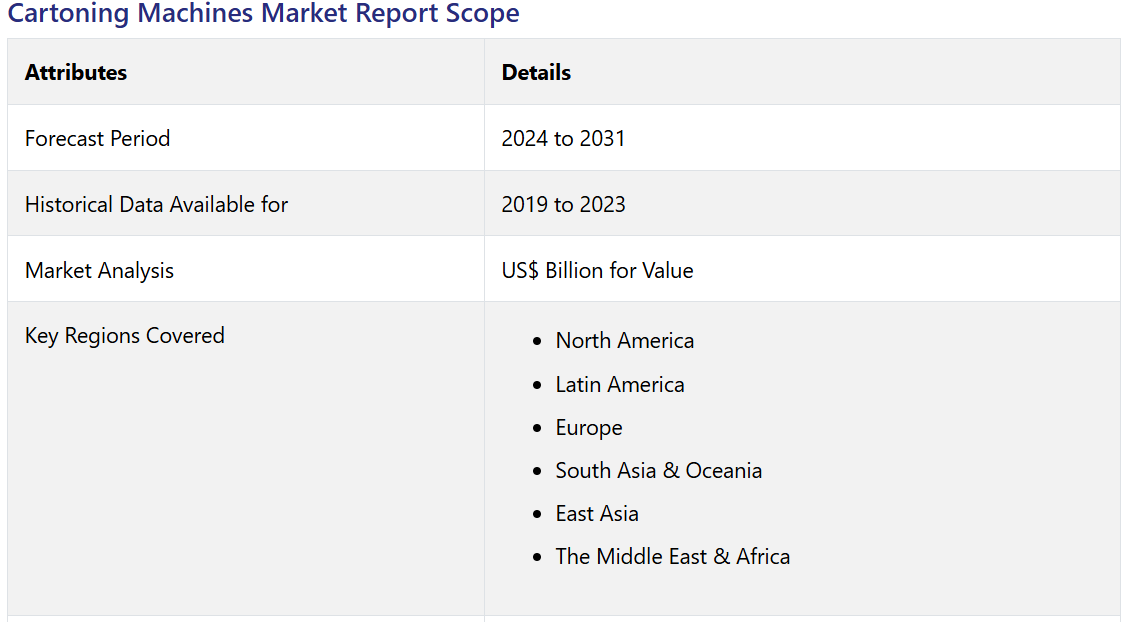Click the US$ Billion for Value text
This screenshot has height=622, width=1128.
coord(597,270)
